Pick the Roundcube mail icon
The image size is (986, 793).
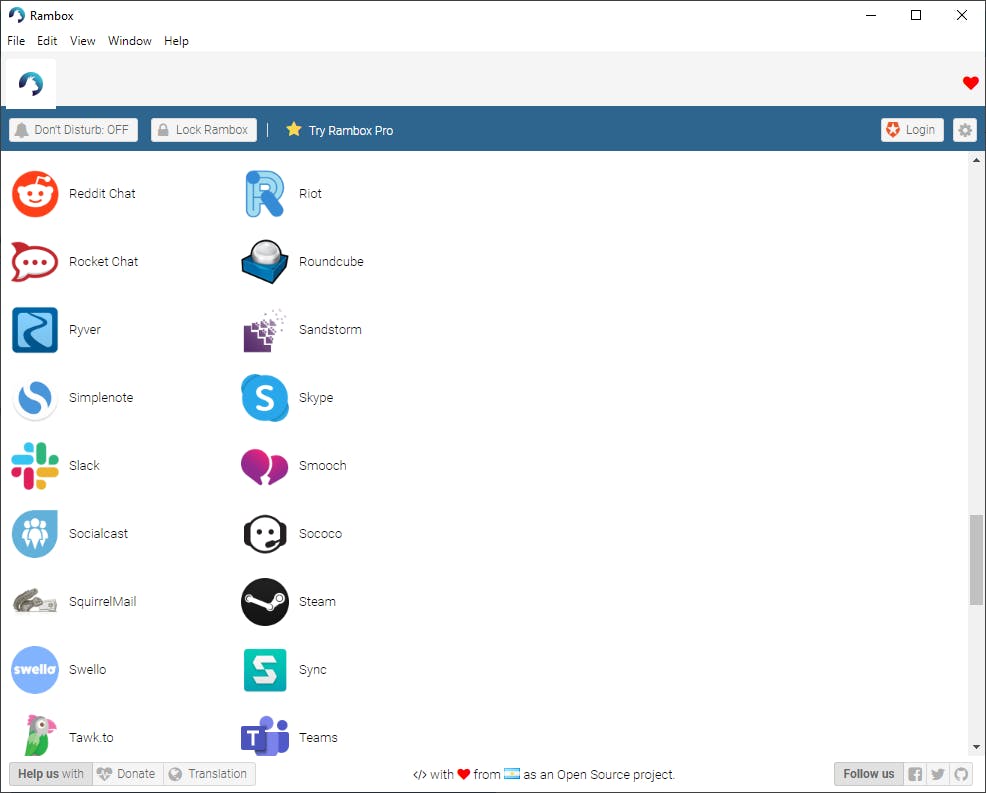pos(265,262)
